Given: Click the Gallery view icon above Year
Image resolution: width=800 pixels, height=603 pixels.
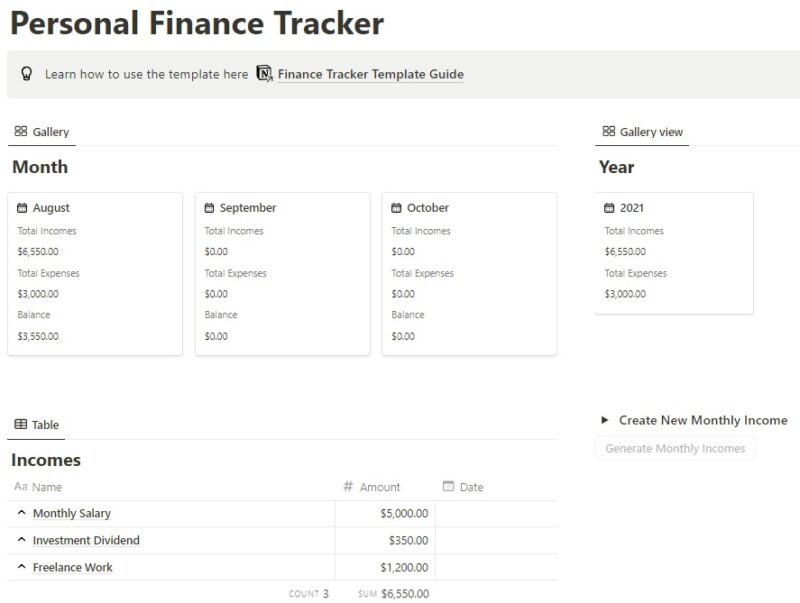Looking at the screenshot, I should point(608,130).
